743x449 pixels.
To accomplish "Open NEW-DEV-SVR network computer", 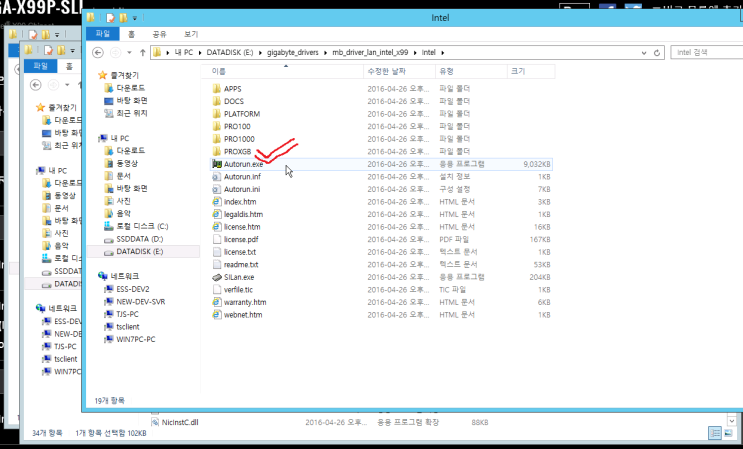I will (x=140, y=302).
